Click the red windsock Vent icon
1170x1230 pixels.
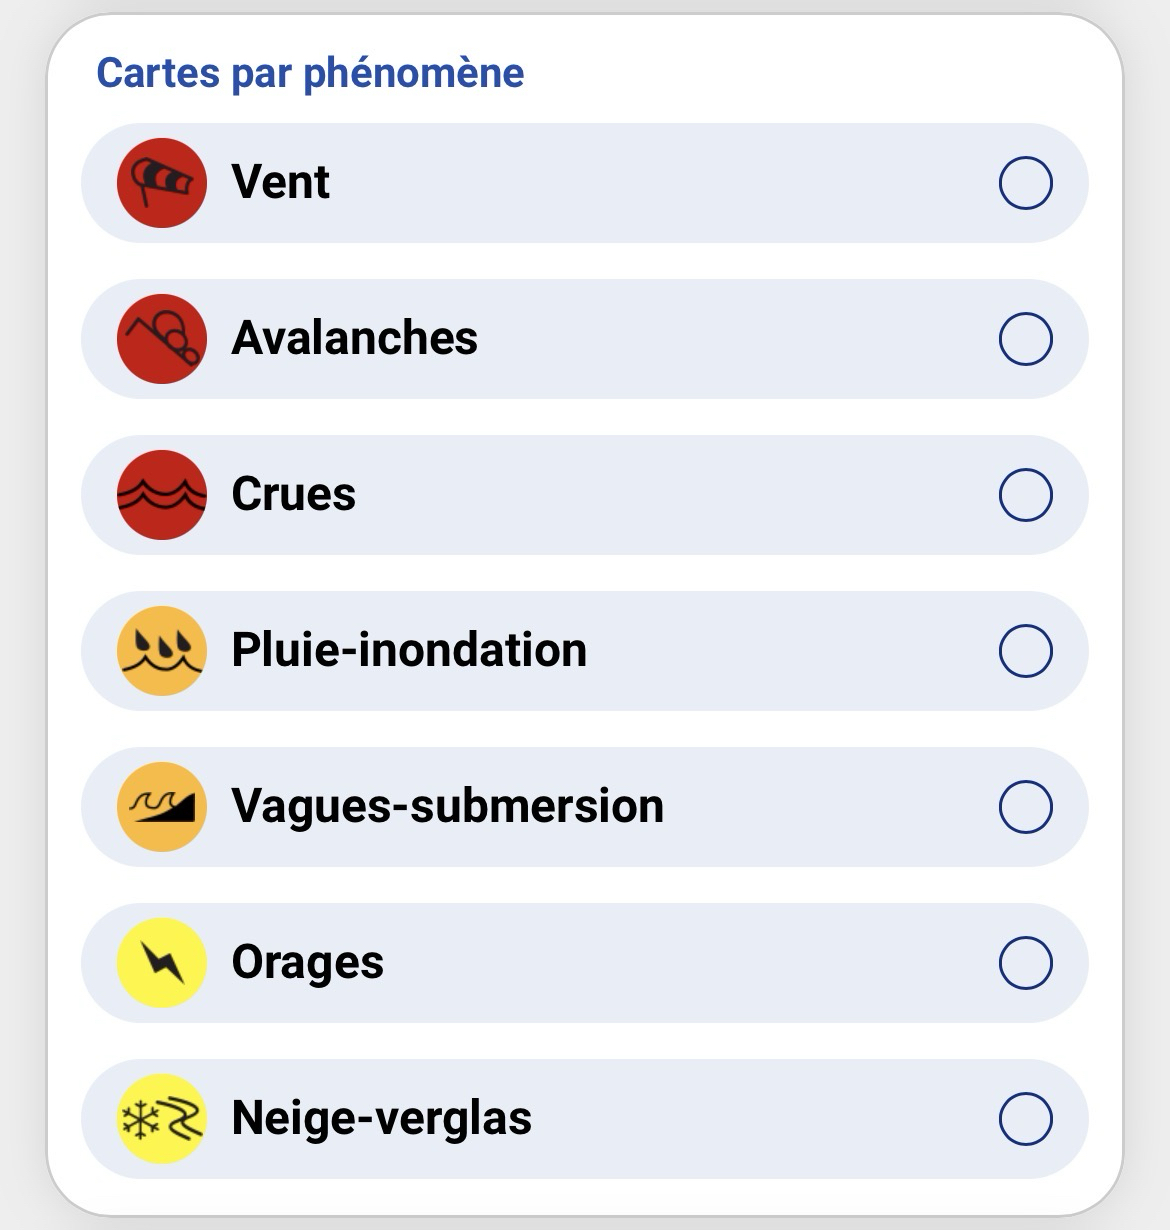coord(162,183)
